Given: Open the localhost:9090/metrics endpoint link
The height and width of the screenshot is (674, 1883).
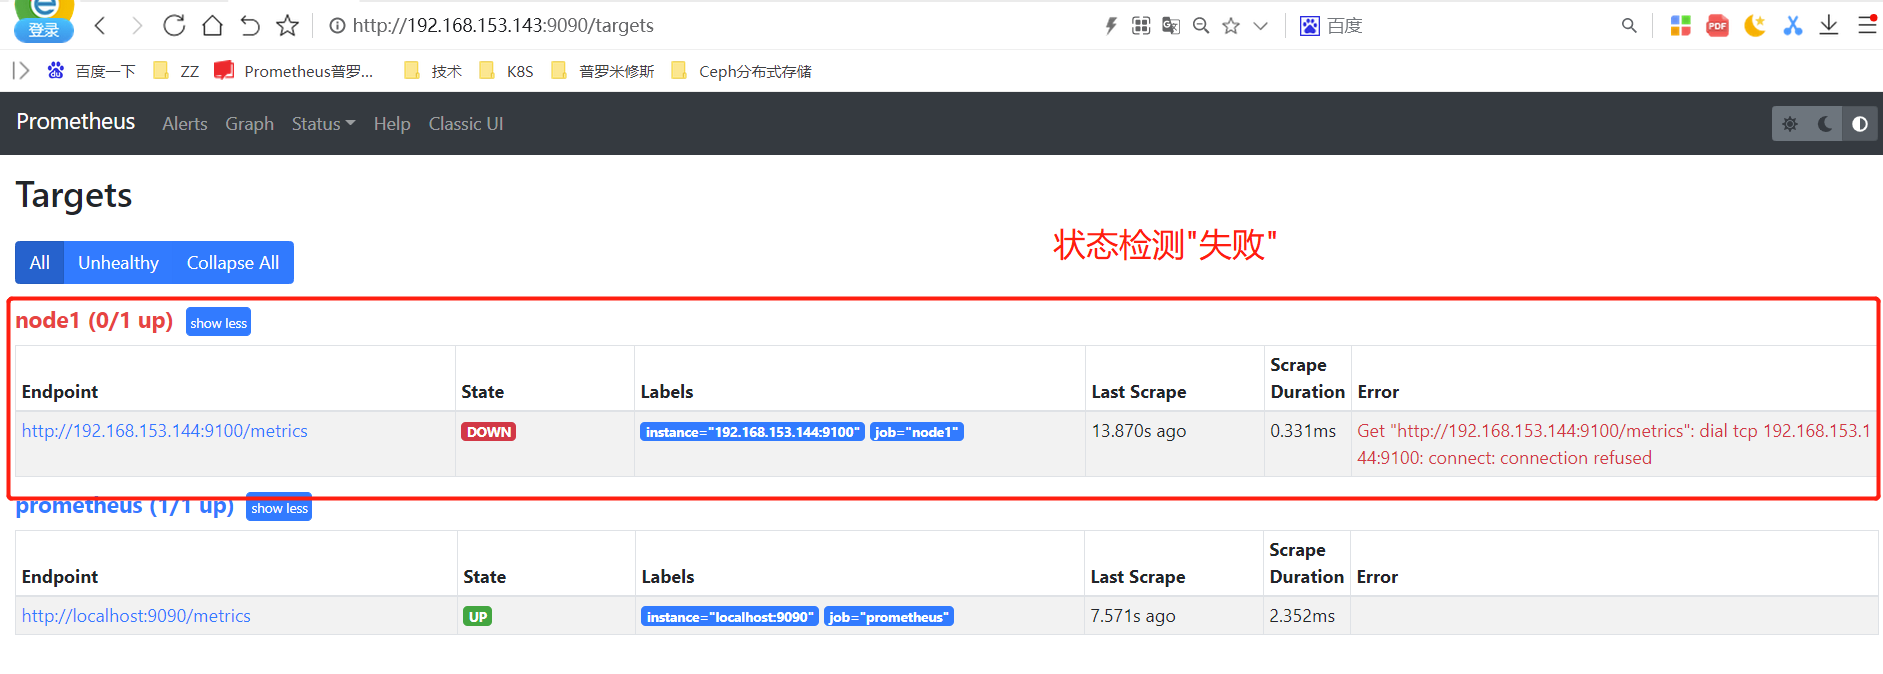Looking at the screenshot, I should pyautogui.click(x=136, y=616).
